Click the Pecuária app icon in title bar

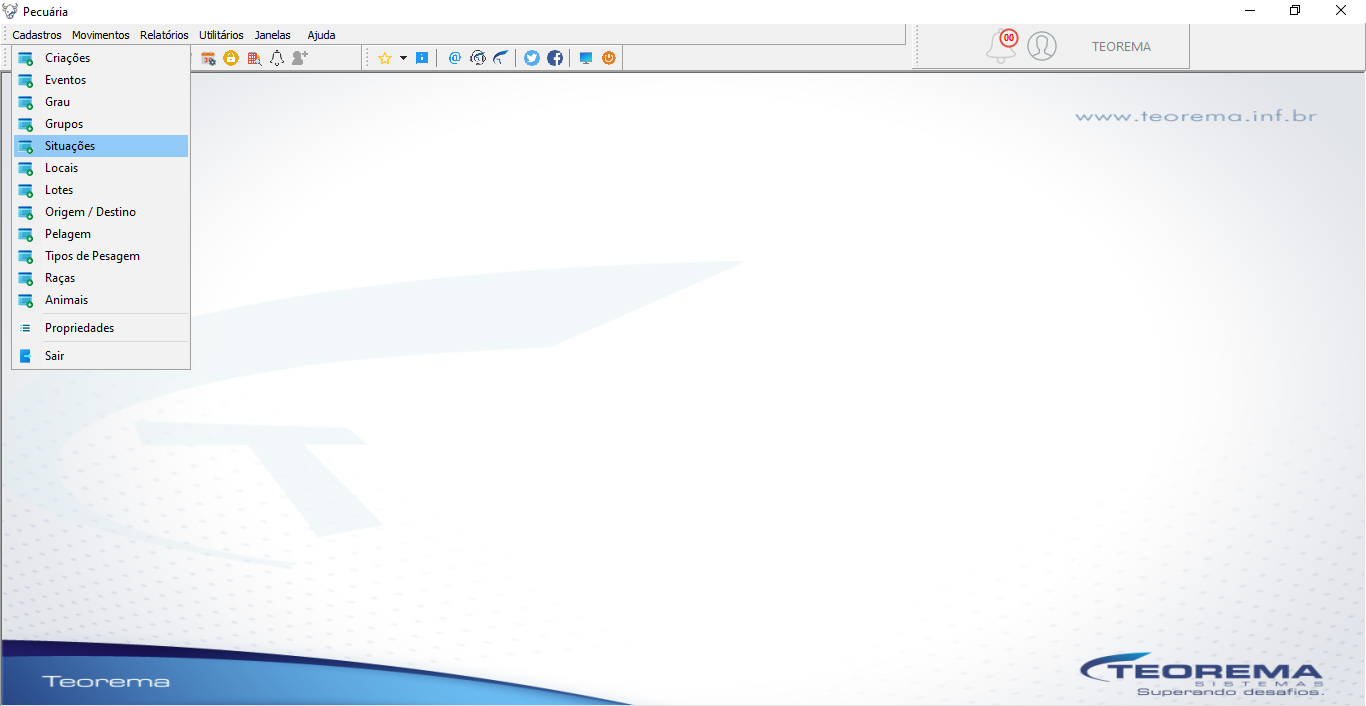click(x=11, y=11)
